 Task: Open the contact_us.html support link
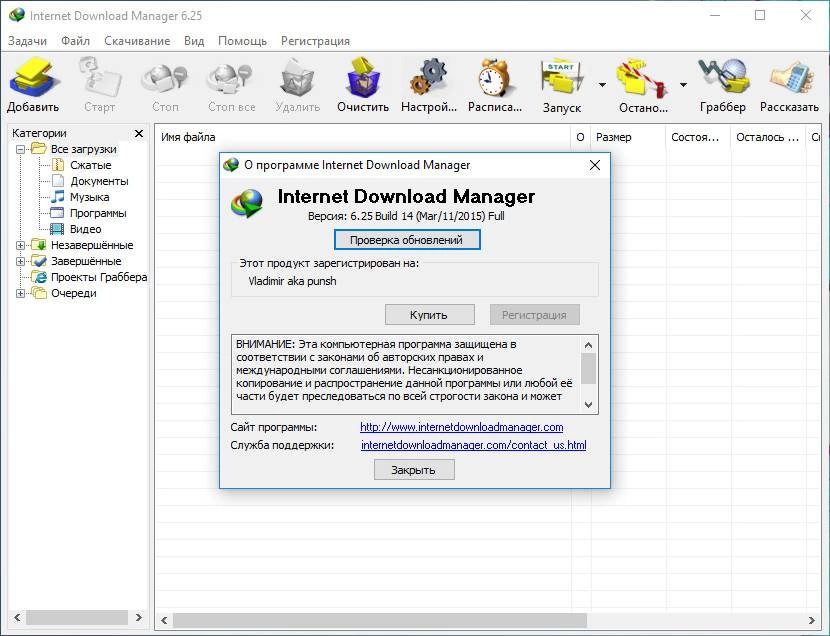pos(474,445)
